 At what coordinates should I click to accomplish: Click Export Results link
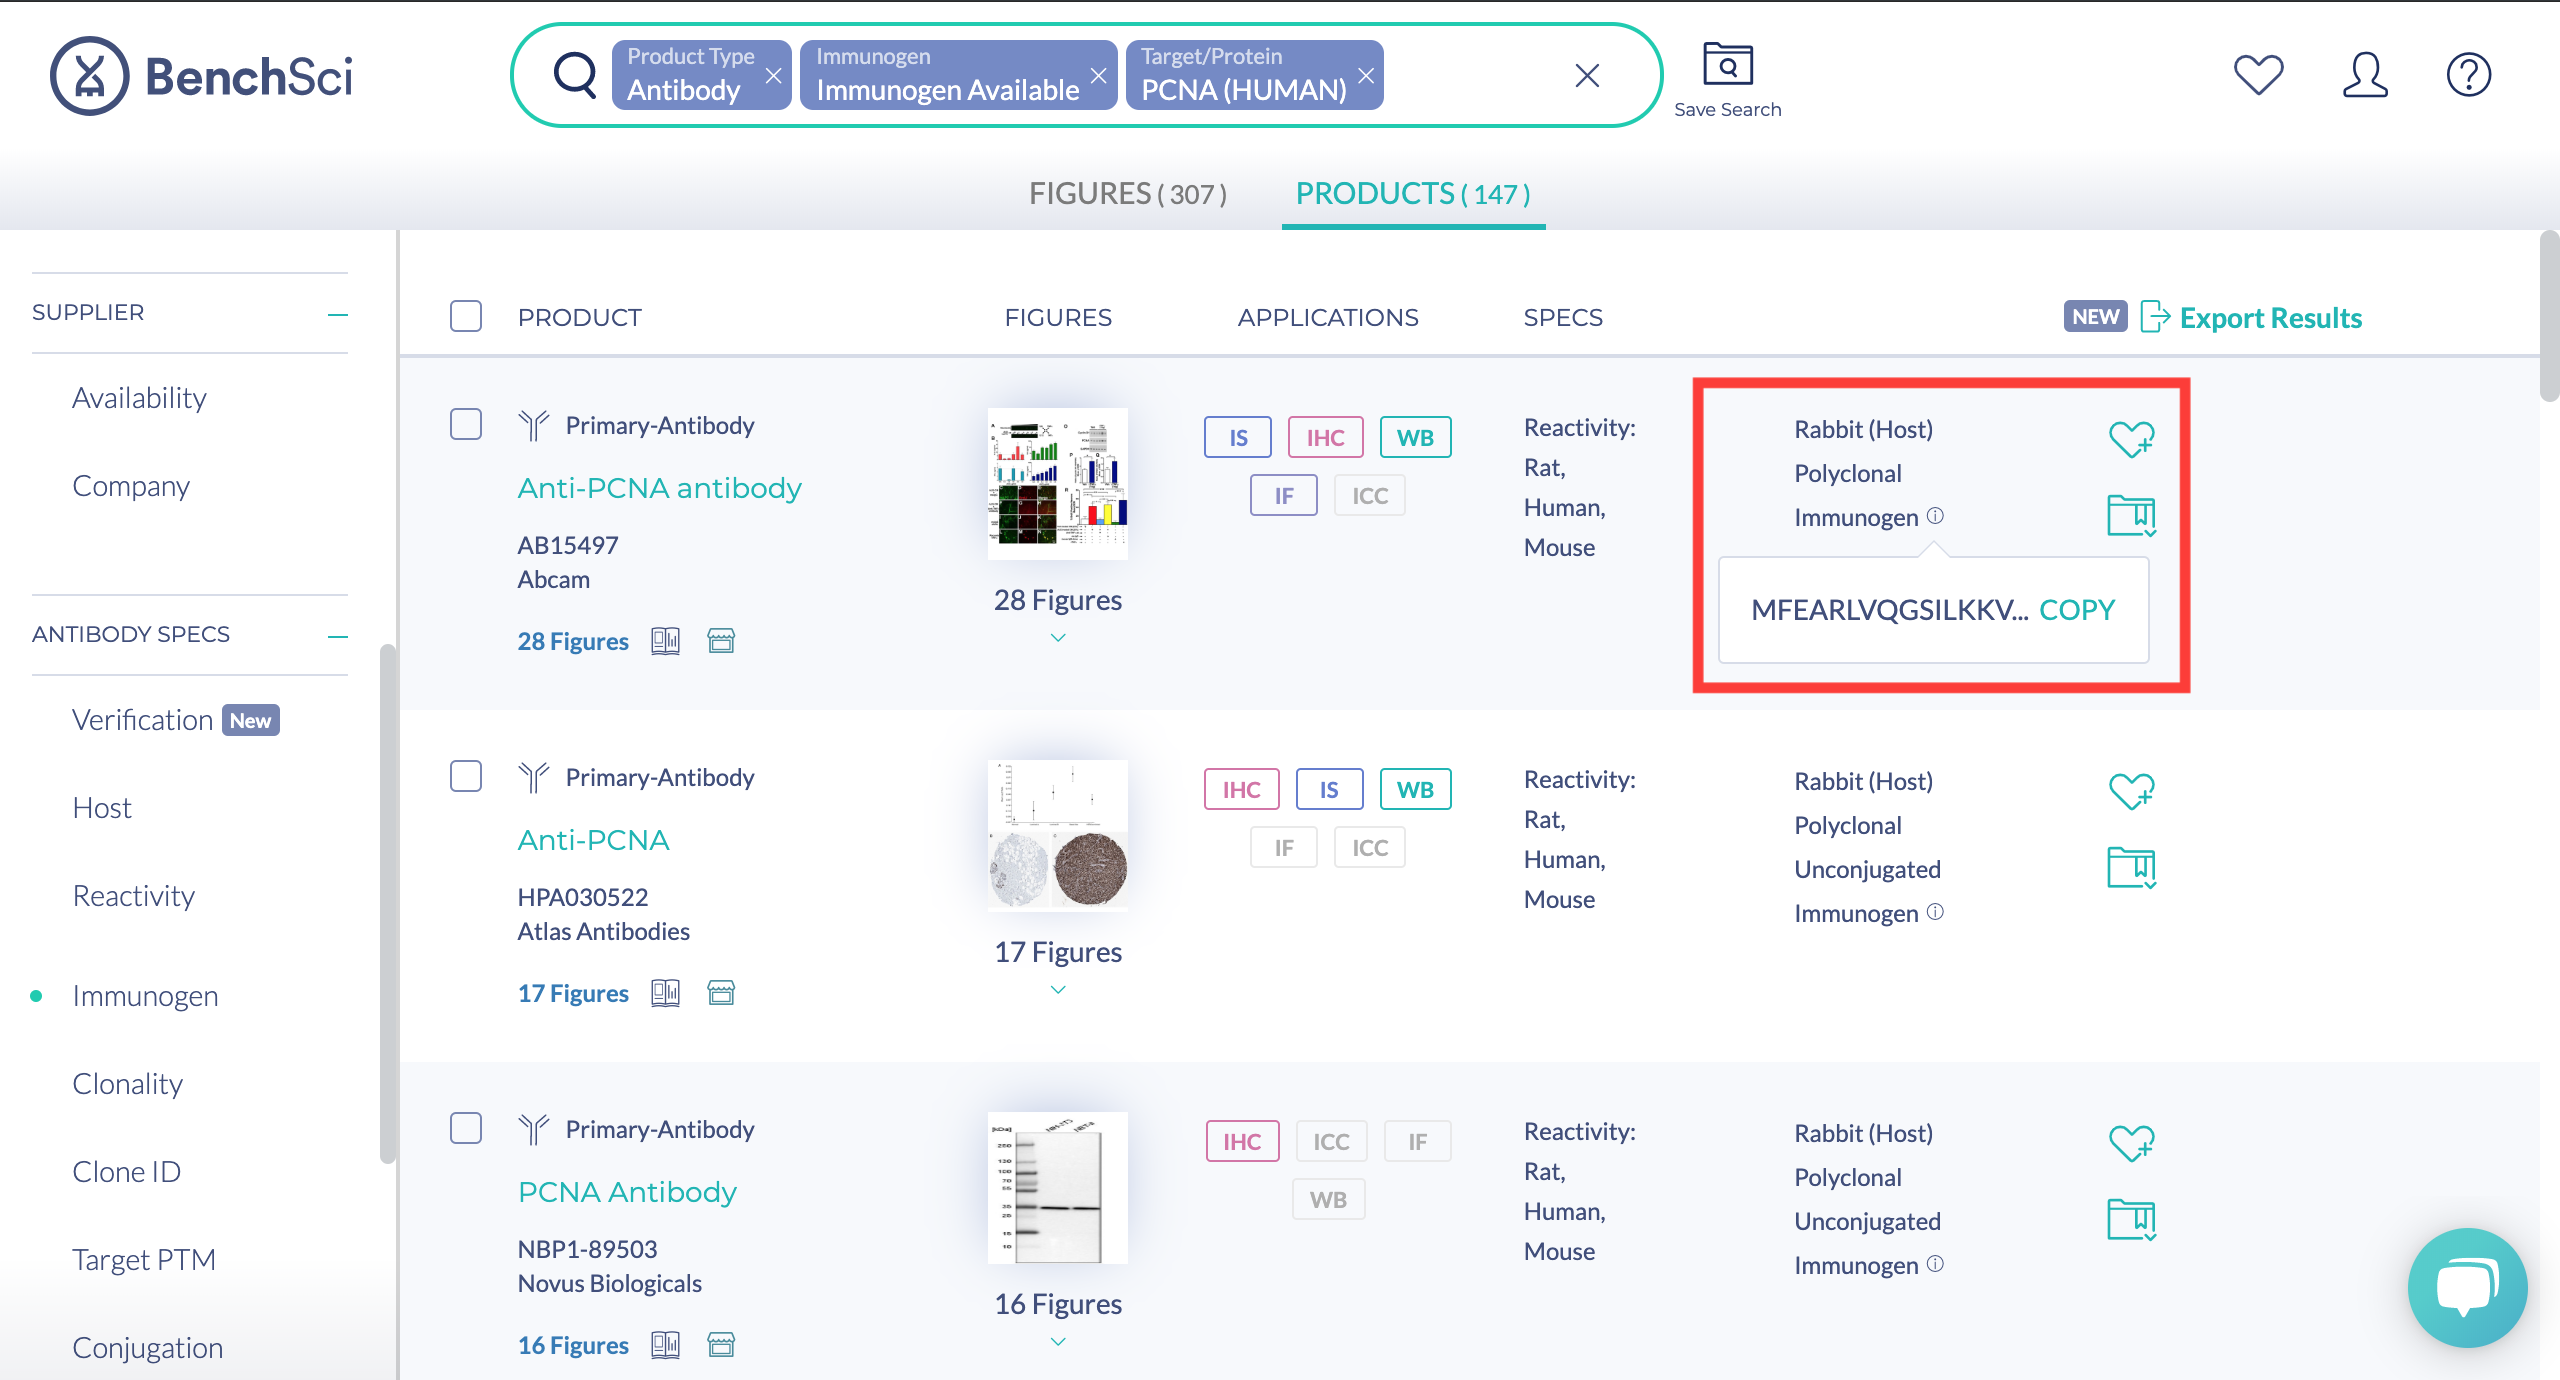2251,317
